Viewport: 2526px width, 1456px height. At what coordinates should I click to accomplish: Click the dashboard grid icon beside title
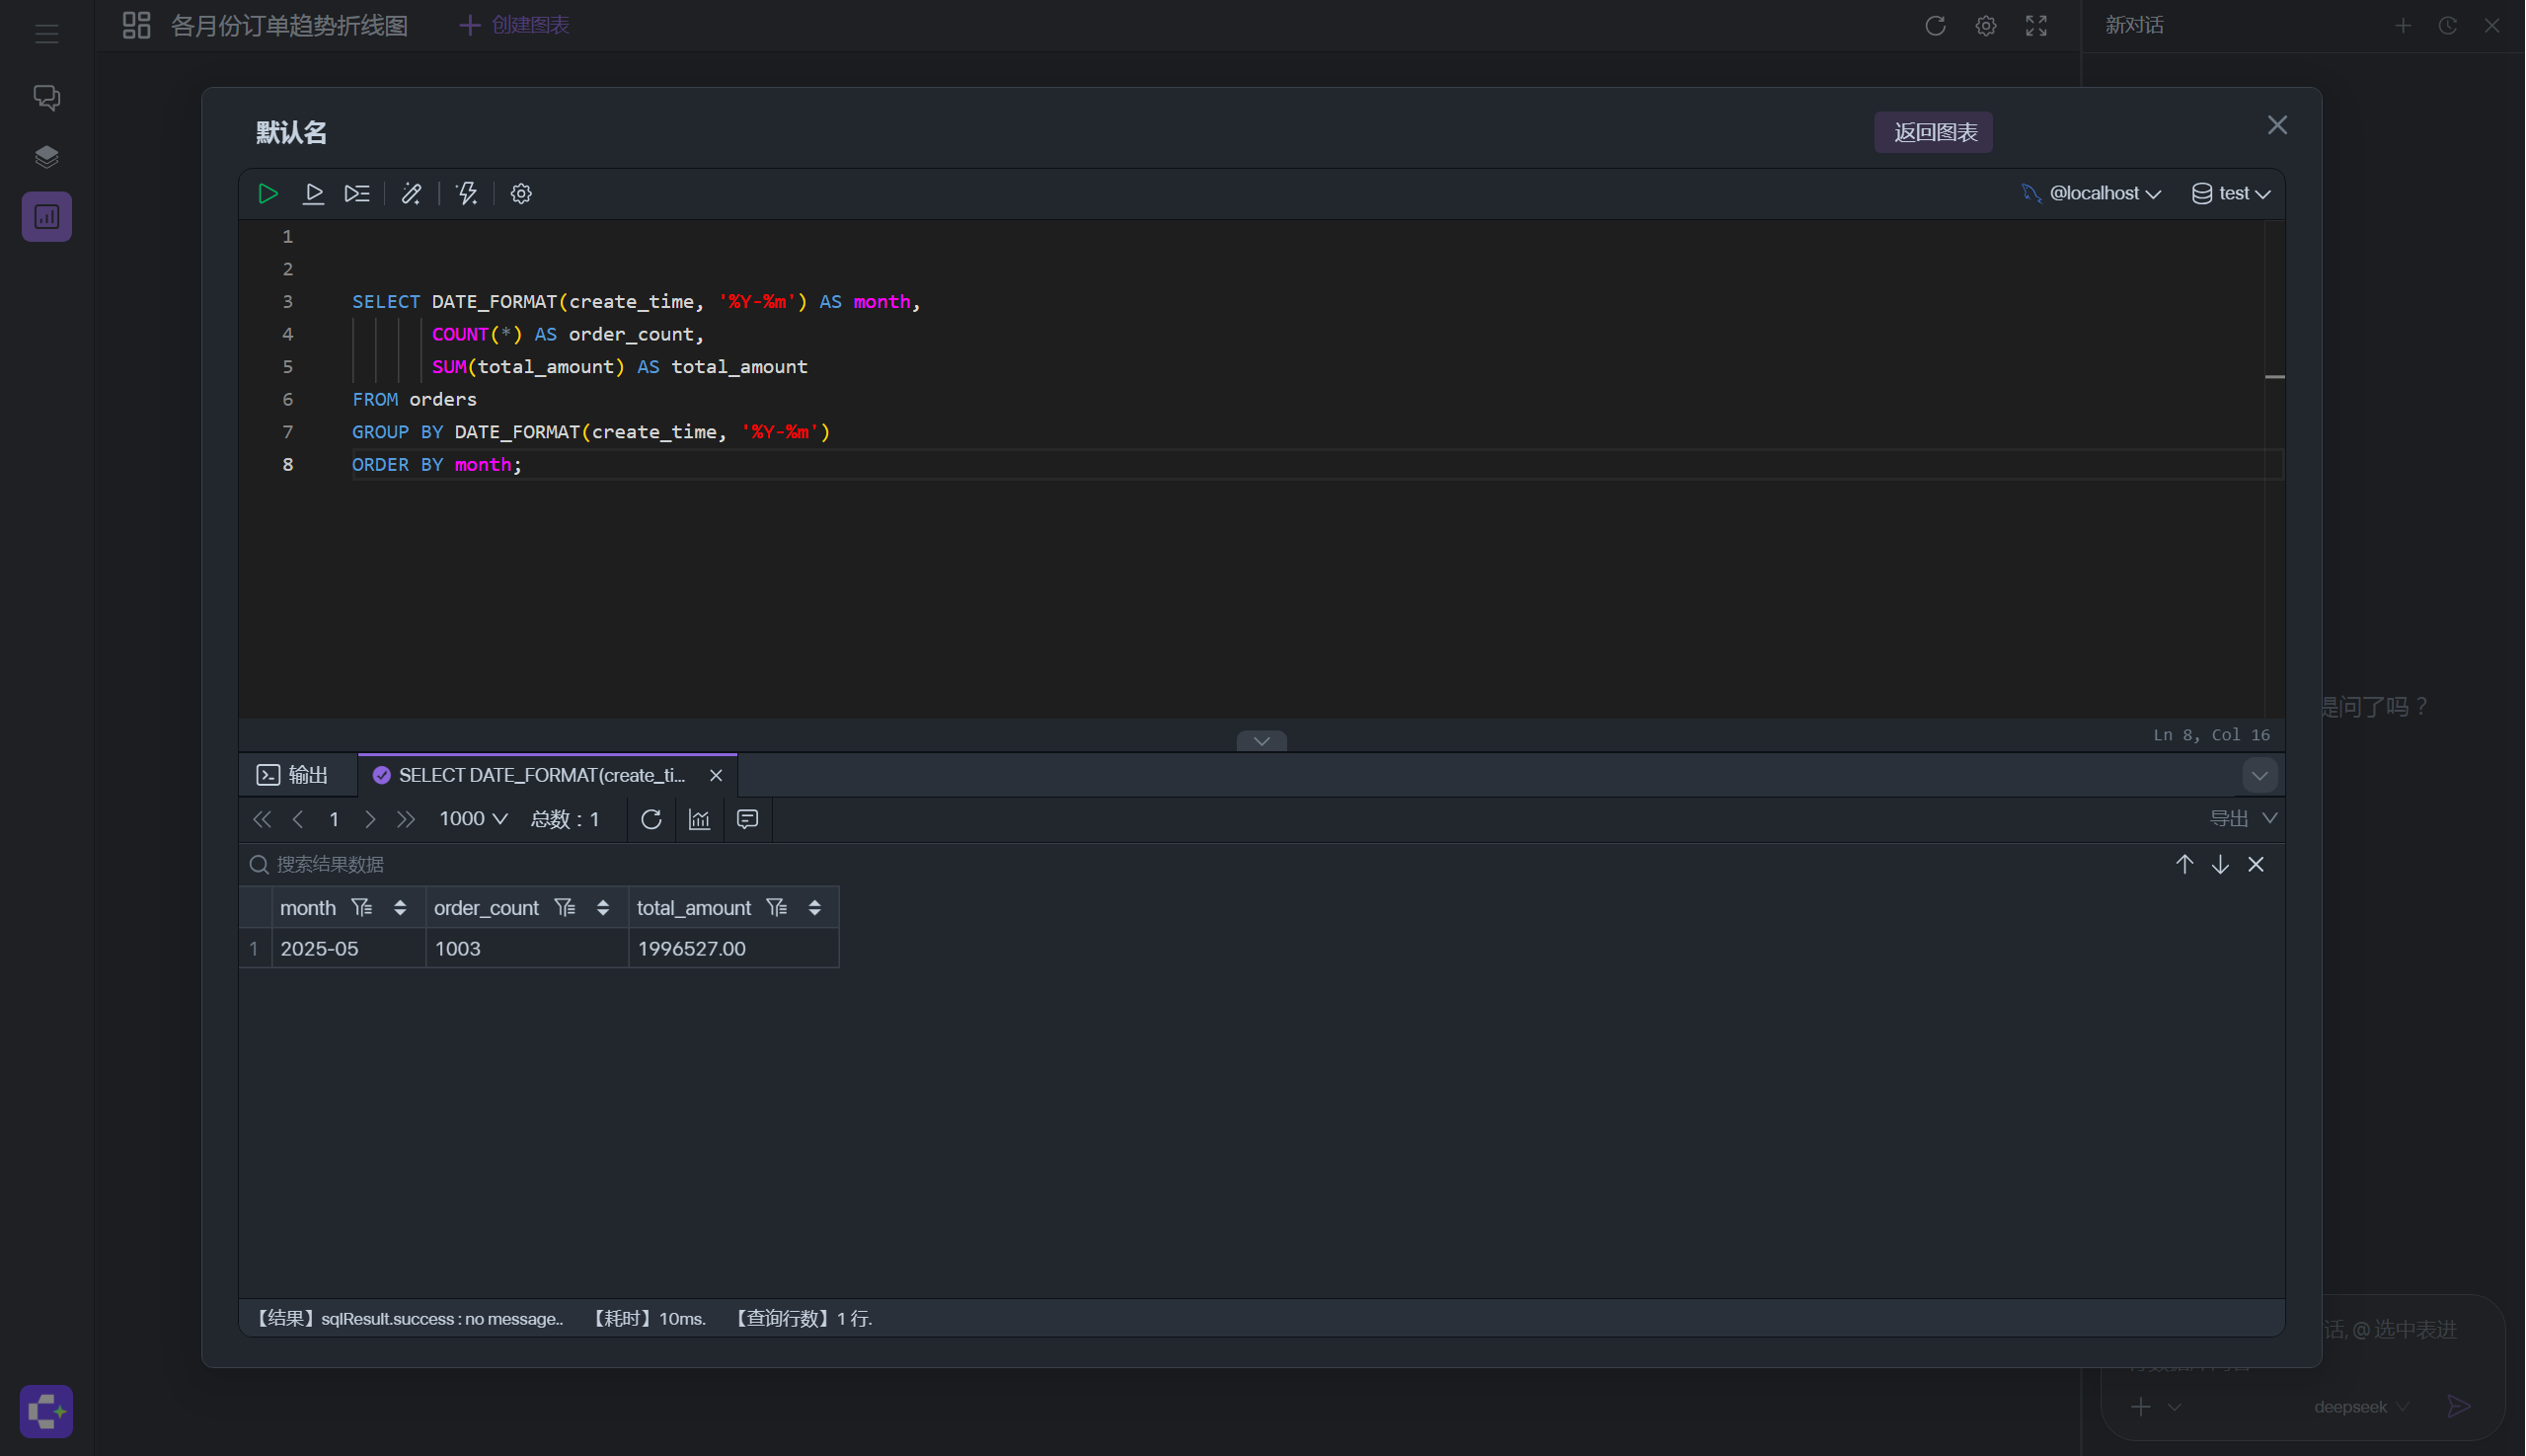(x=136, y=25)
